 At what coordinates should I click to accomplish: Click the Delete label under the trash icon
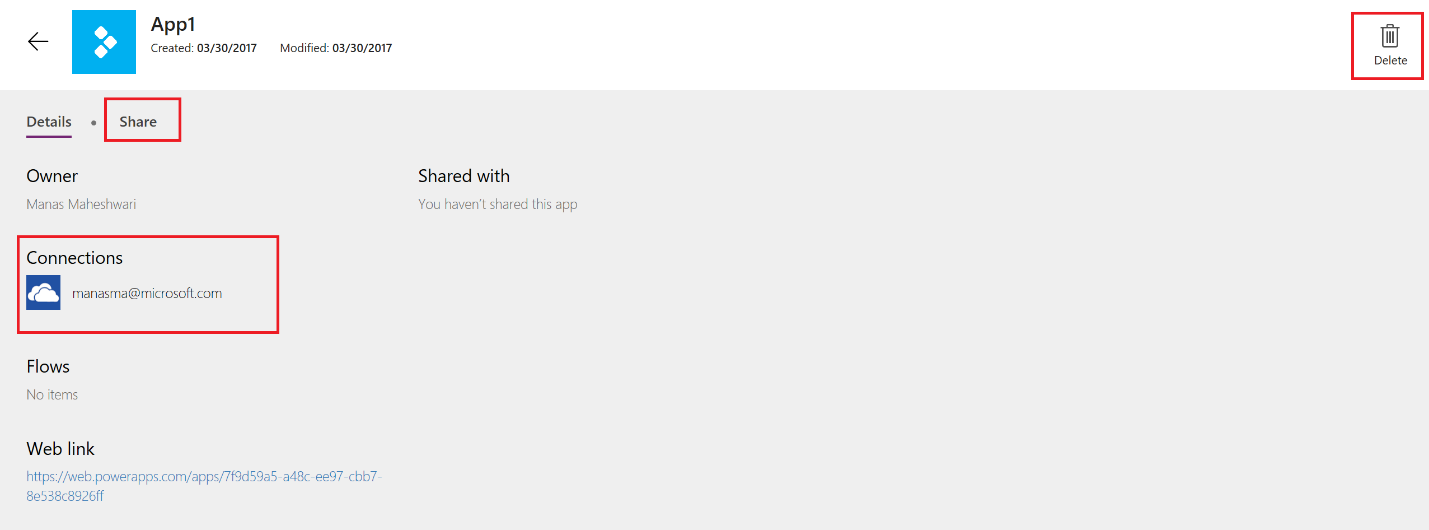pyautogui.click(x=1390, y=61)
